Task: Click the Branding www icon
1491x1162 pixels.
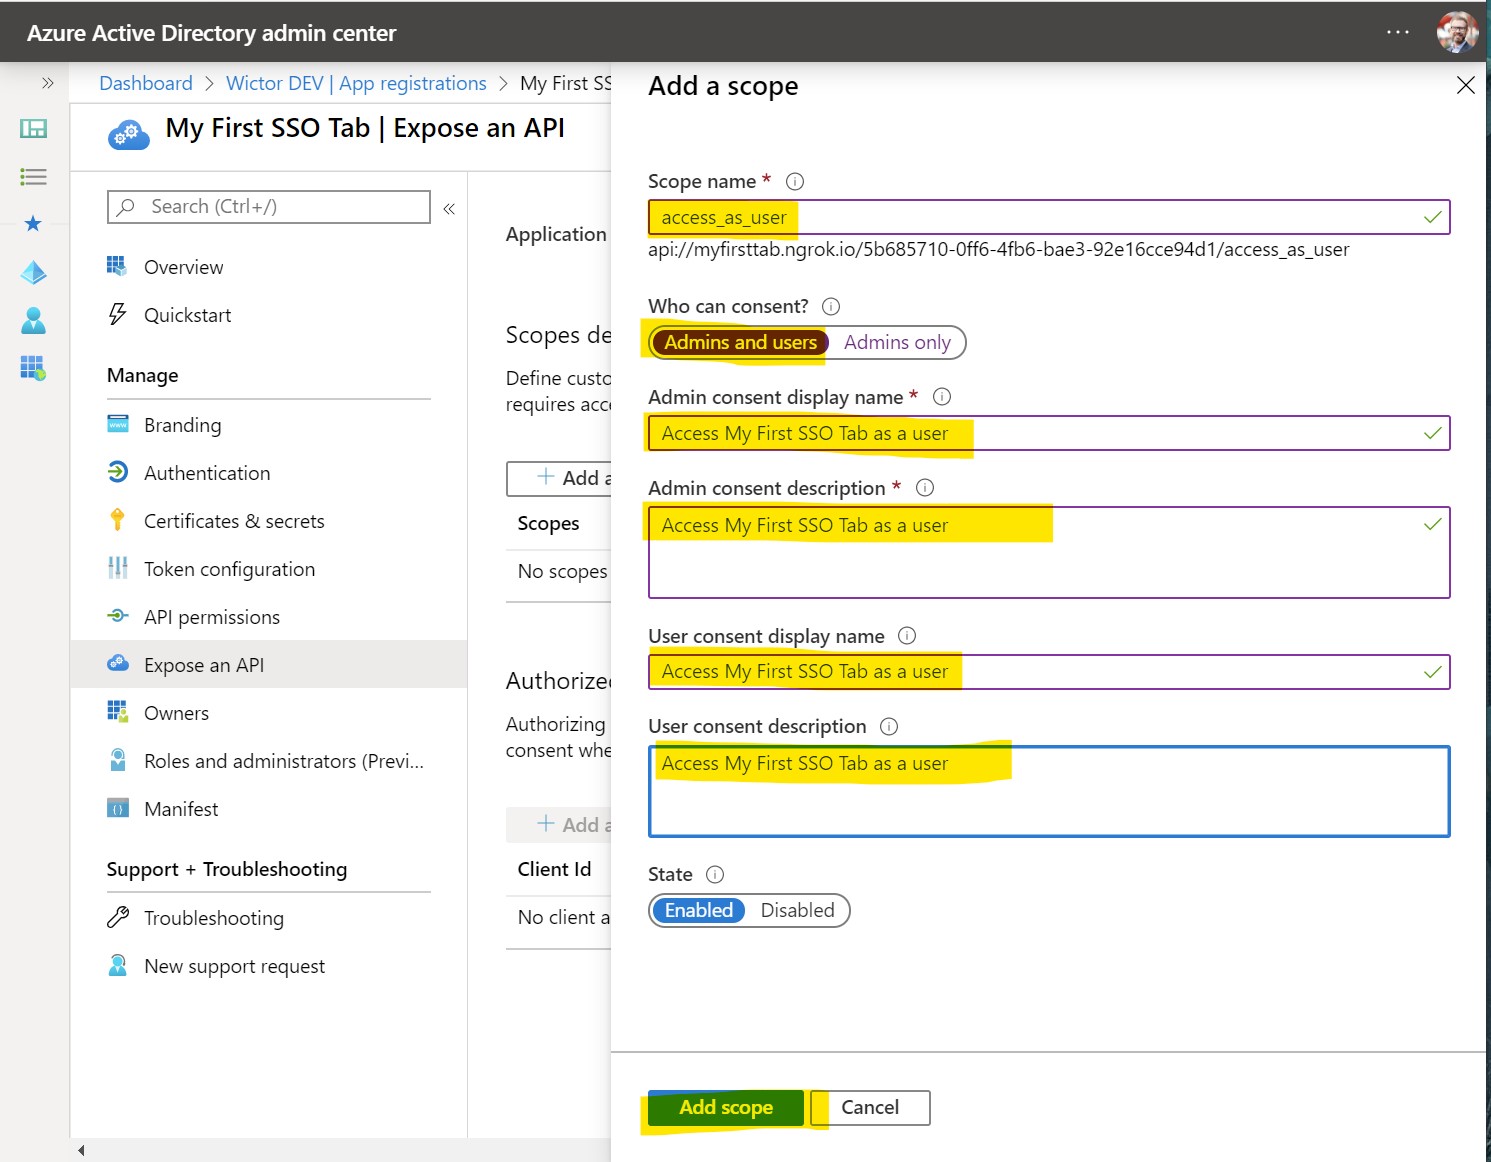Action: pos(118,424)
